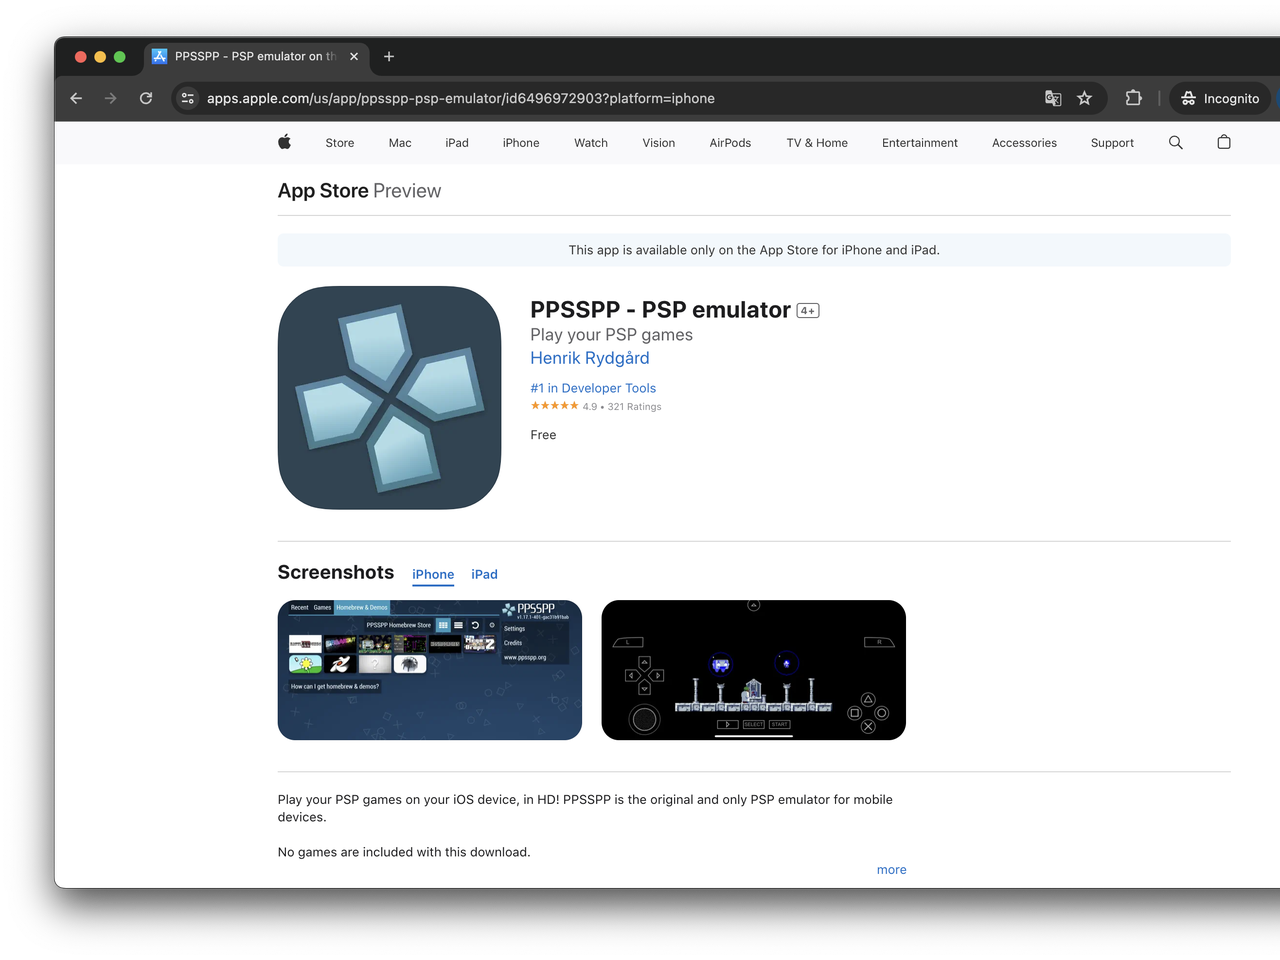Screen dimensions: 1280x960
Task: Open the search magnifier icon
Action: [1176, 143]
